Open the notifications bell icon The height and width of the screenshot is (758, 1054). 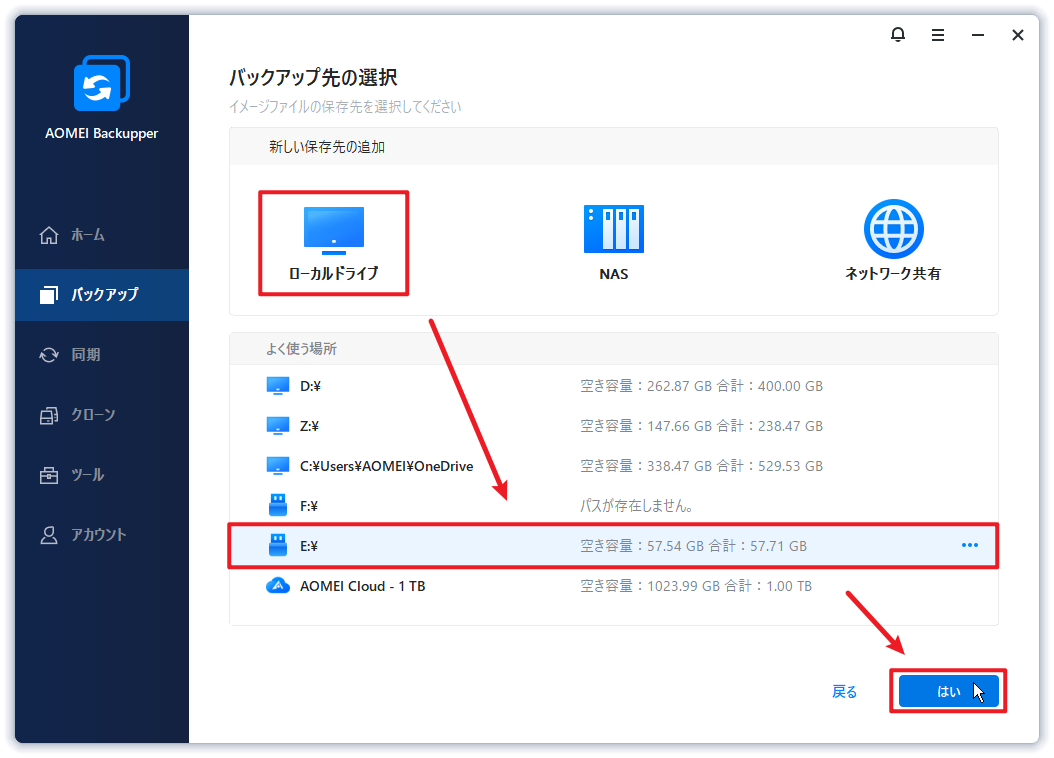(x=897, y=35)
